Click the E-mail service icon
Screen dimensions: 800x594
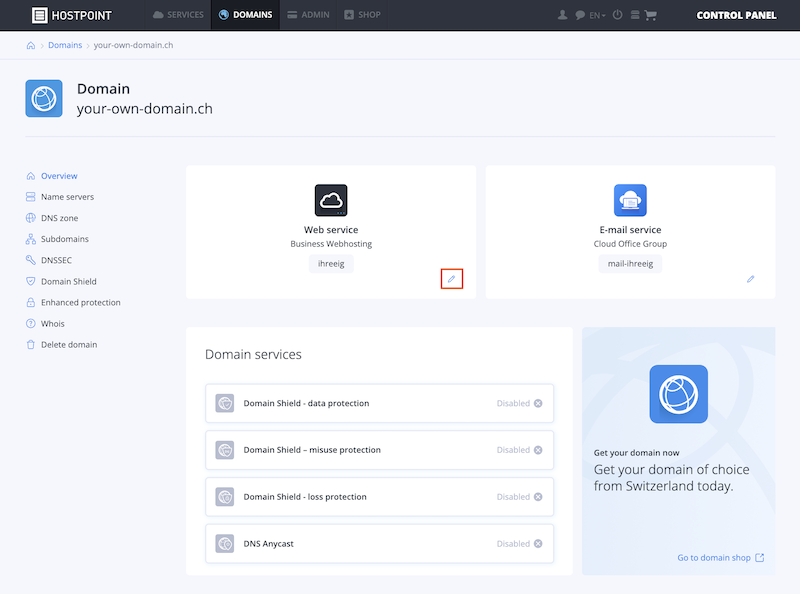(x=630, y=200)
